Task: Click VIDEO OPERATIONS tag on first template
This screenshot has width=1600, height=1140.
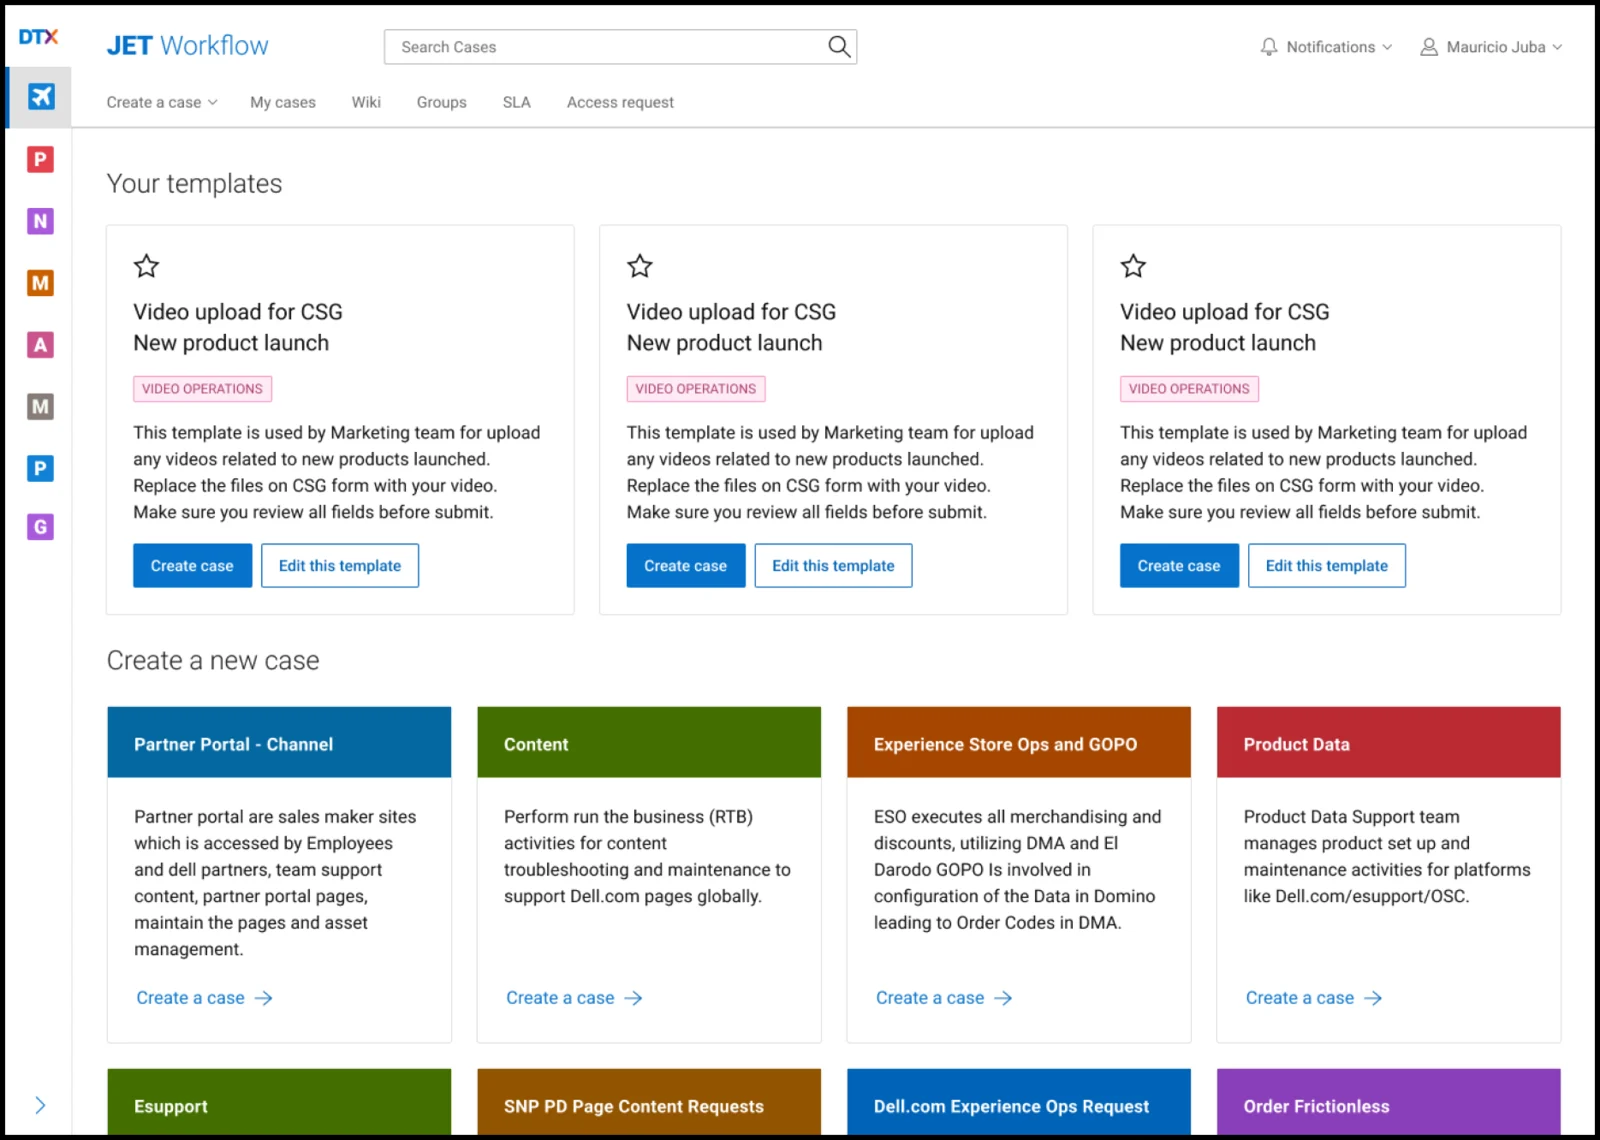Action: point(203,389)
